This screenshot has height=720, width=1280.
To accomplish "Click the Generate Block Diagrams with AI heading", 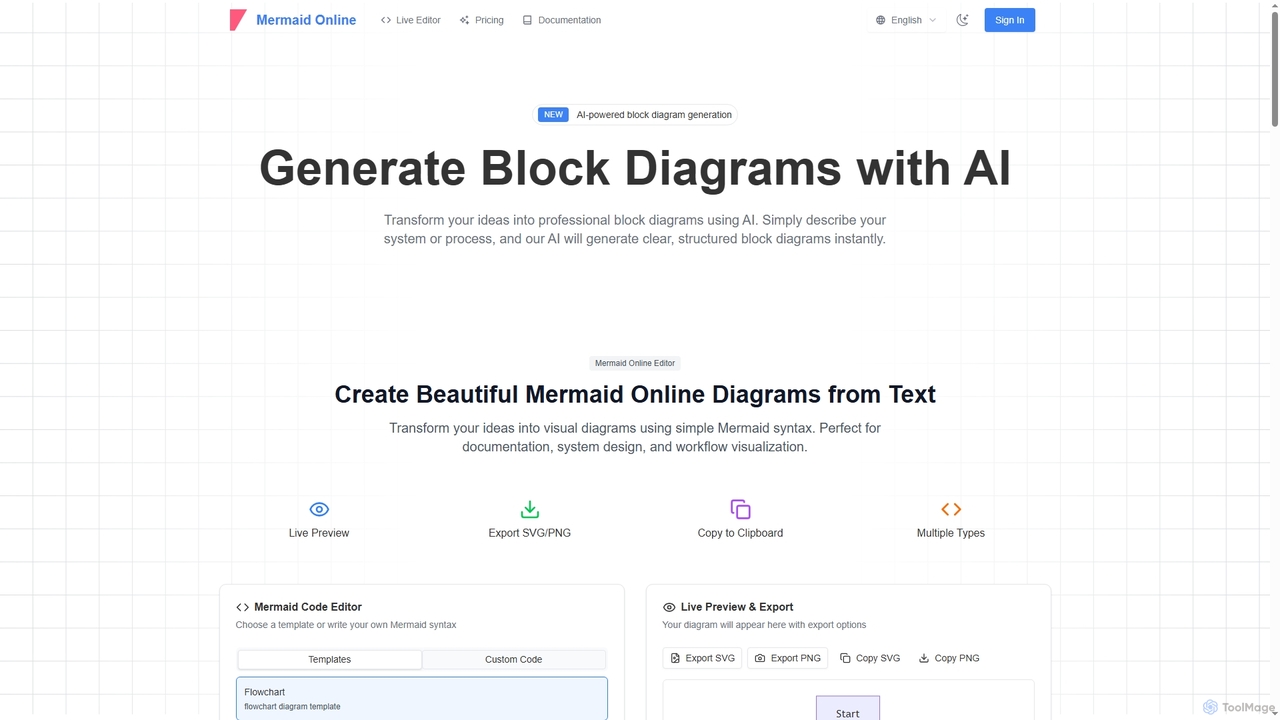I will [x=635, y=168].
